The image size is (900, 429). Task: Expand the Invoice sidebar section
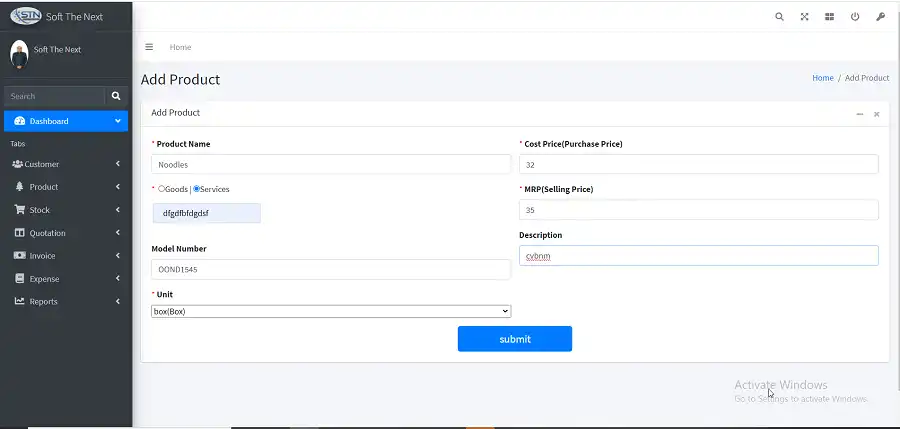[x=65, y=256]
